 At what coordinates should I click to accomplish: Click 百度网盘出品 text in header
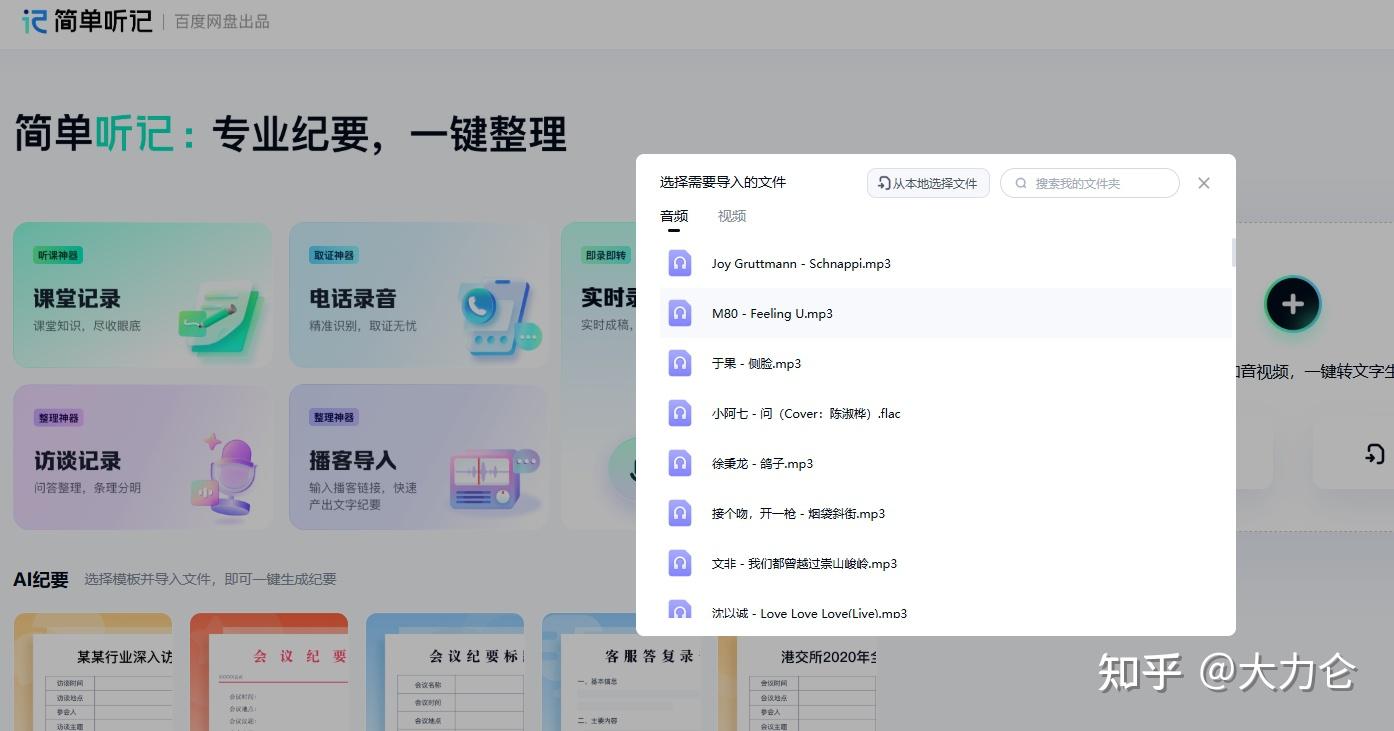(x=222, y=21)
